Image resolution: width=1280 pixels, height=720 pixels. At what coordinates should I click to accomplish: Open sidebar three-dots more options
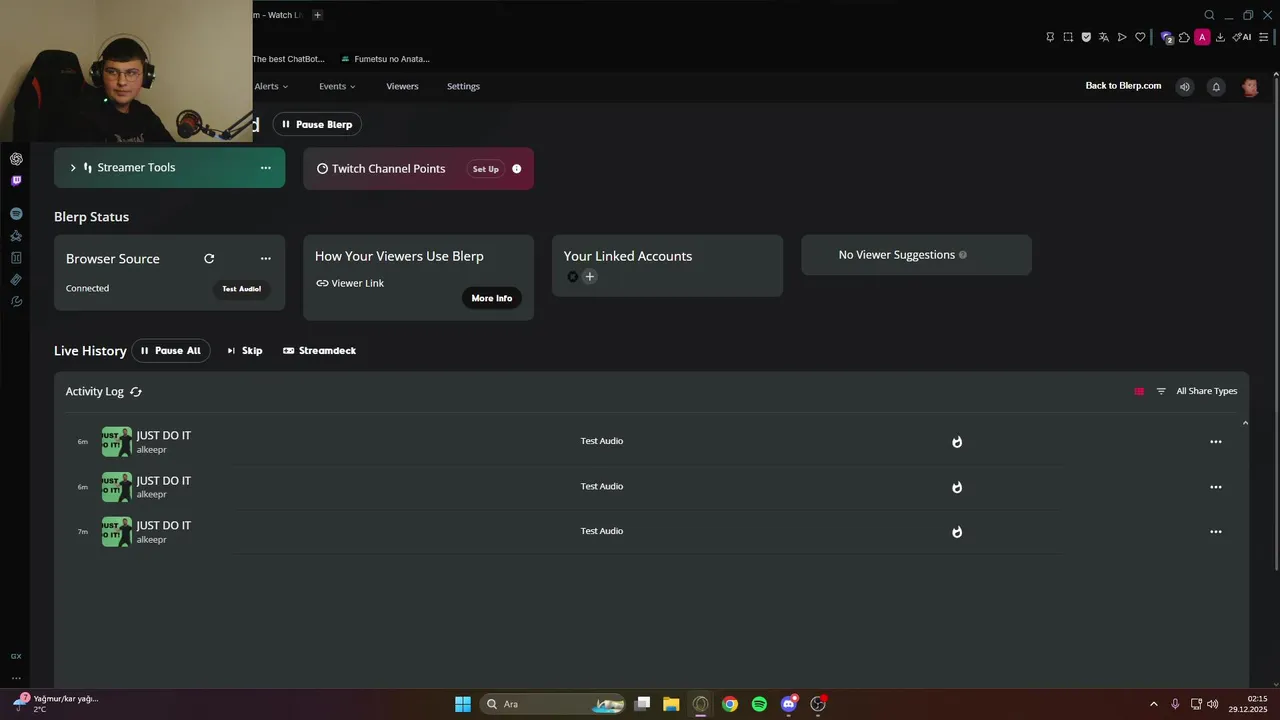16,678
